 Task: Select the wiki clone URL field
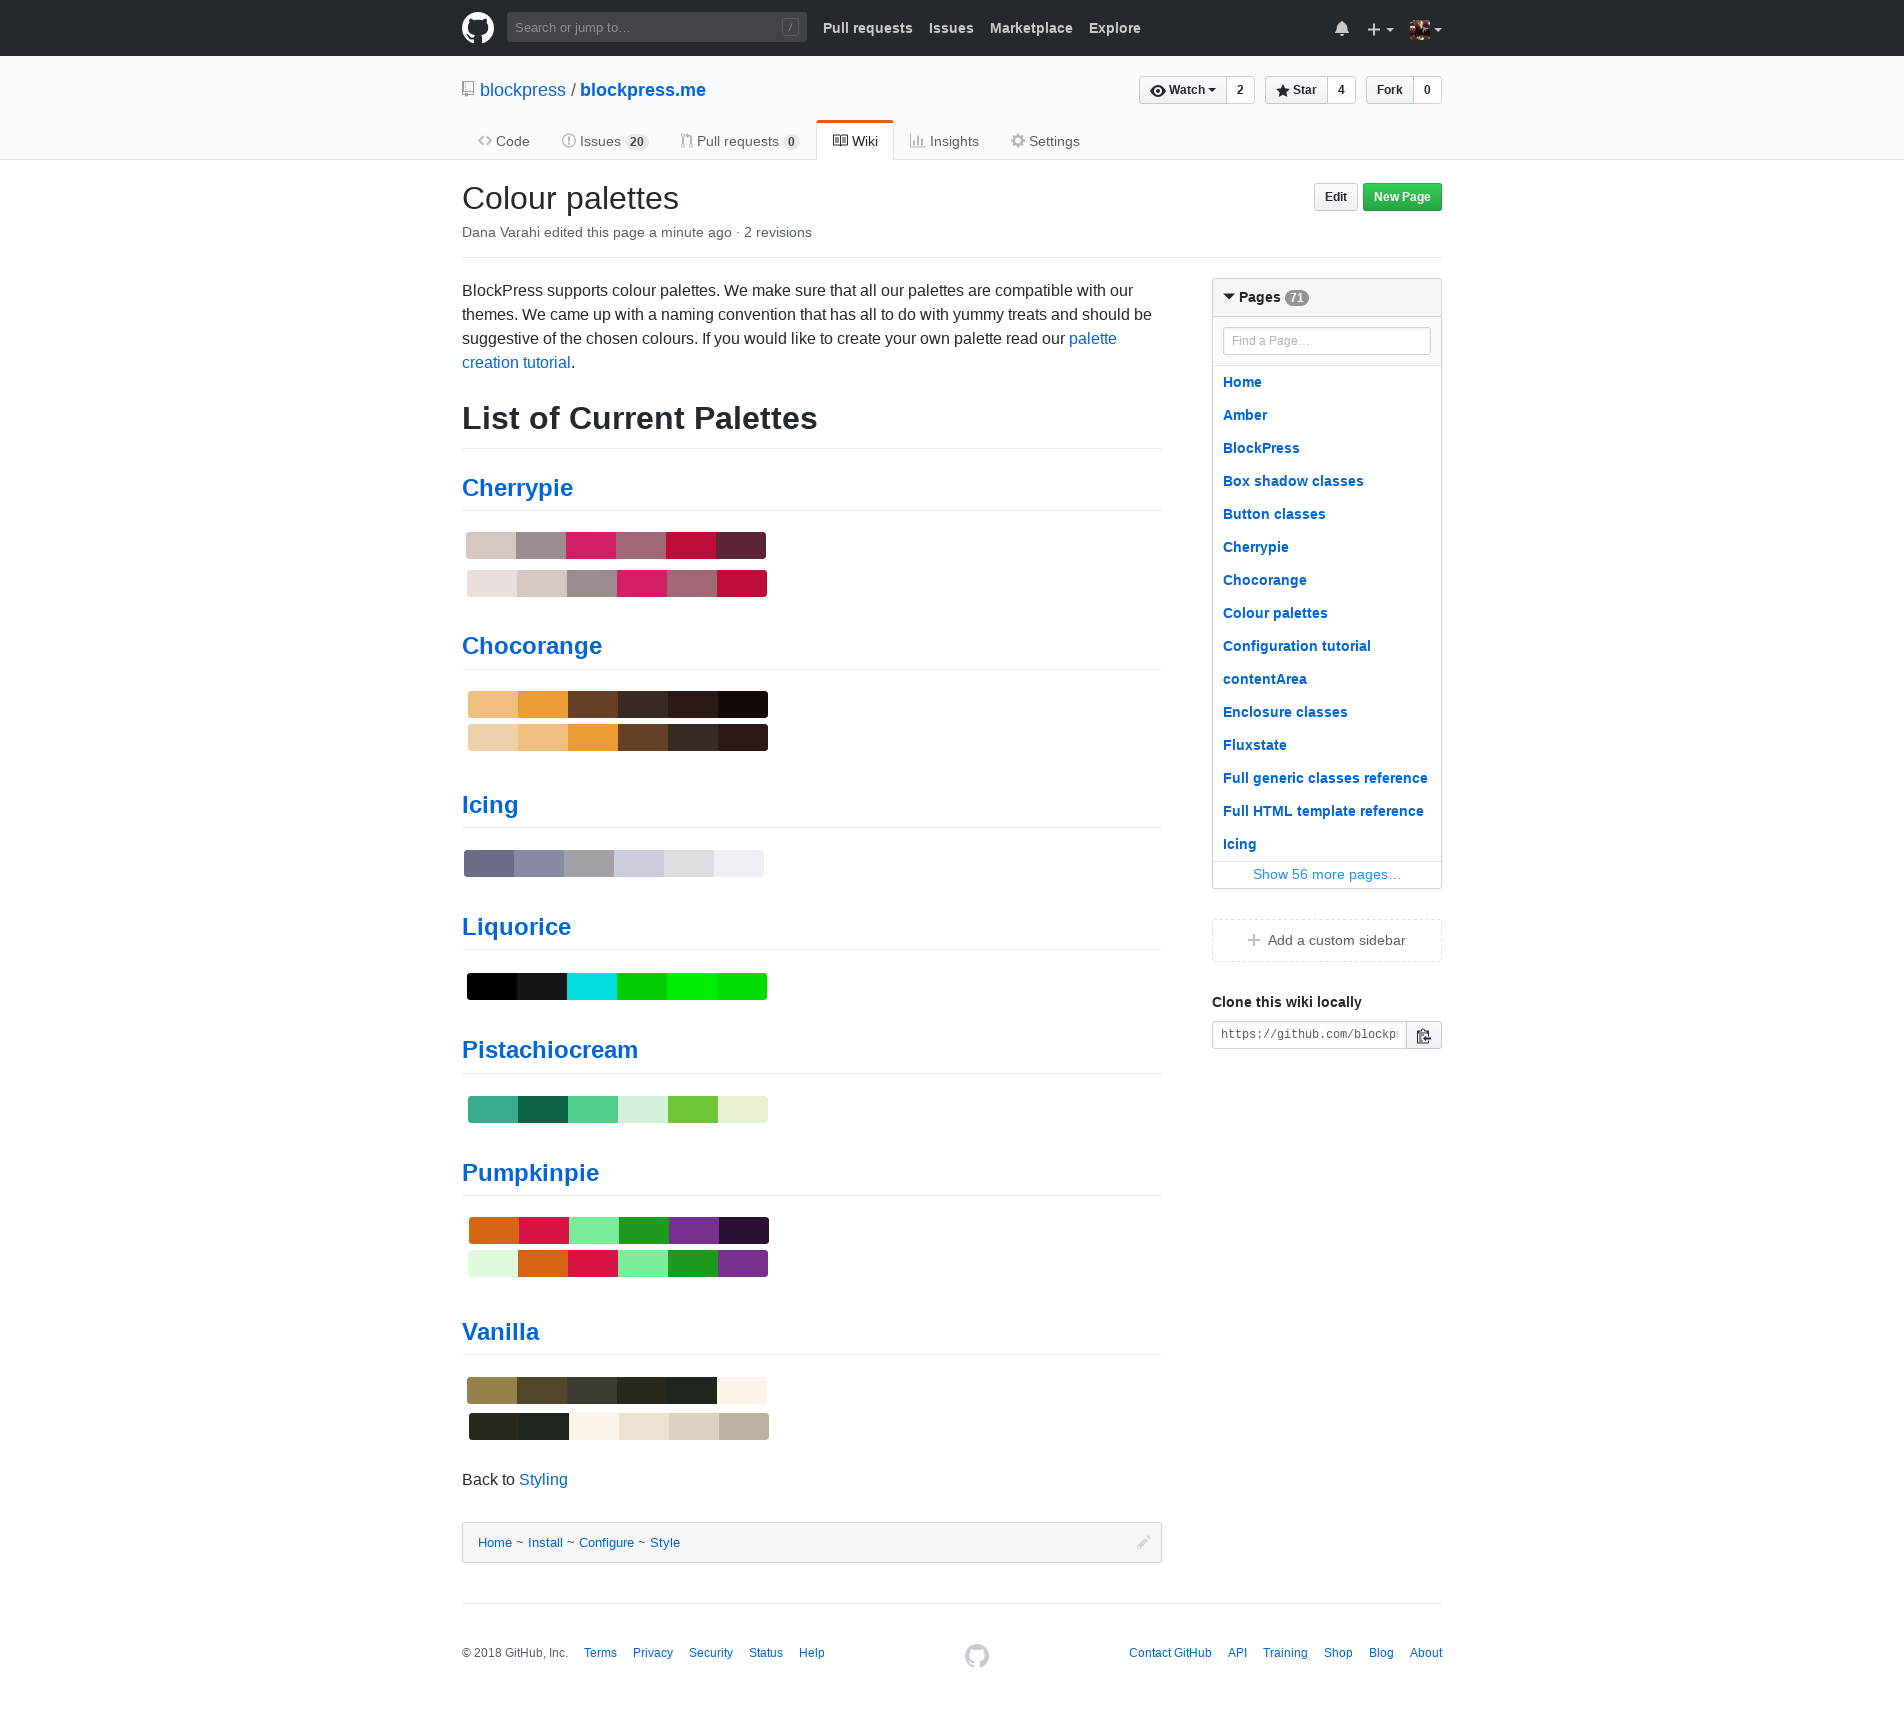tap(1309, 1035)
